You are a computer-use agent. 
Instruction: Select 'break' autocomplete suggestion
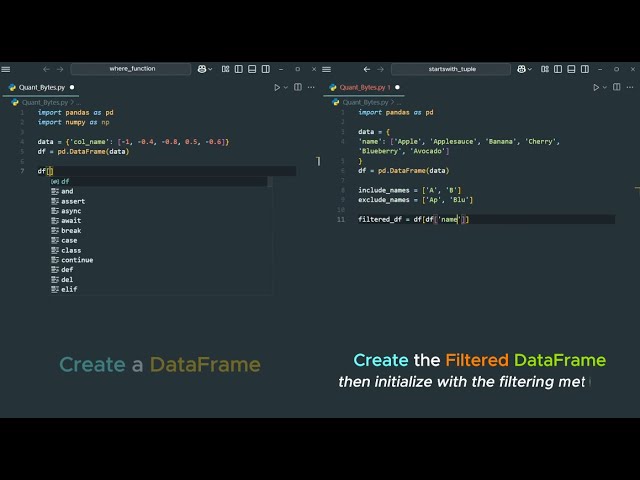[x=159, y=231]
